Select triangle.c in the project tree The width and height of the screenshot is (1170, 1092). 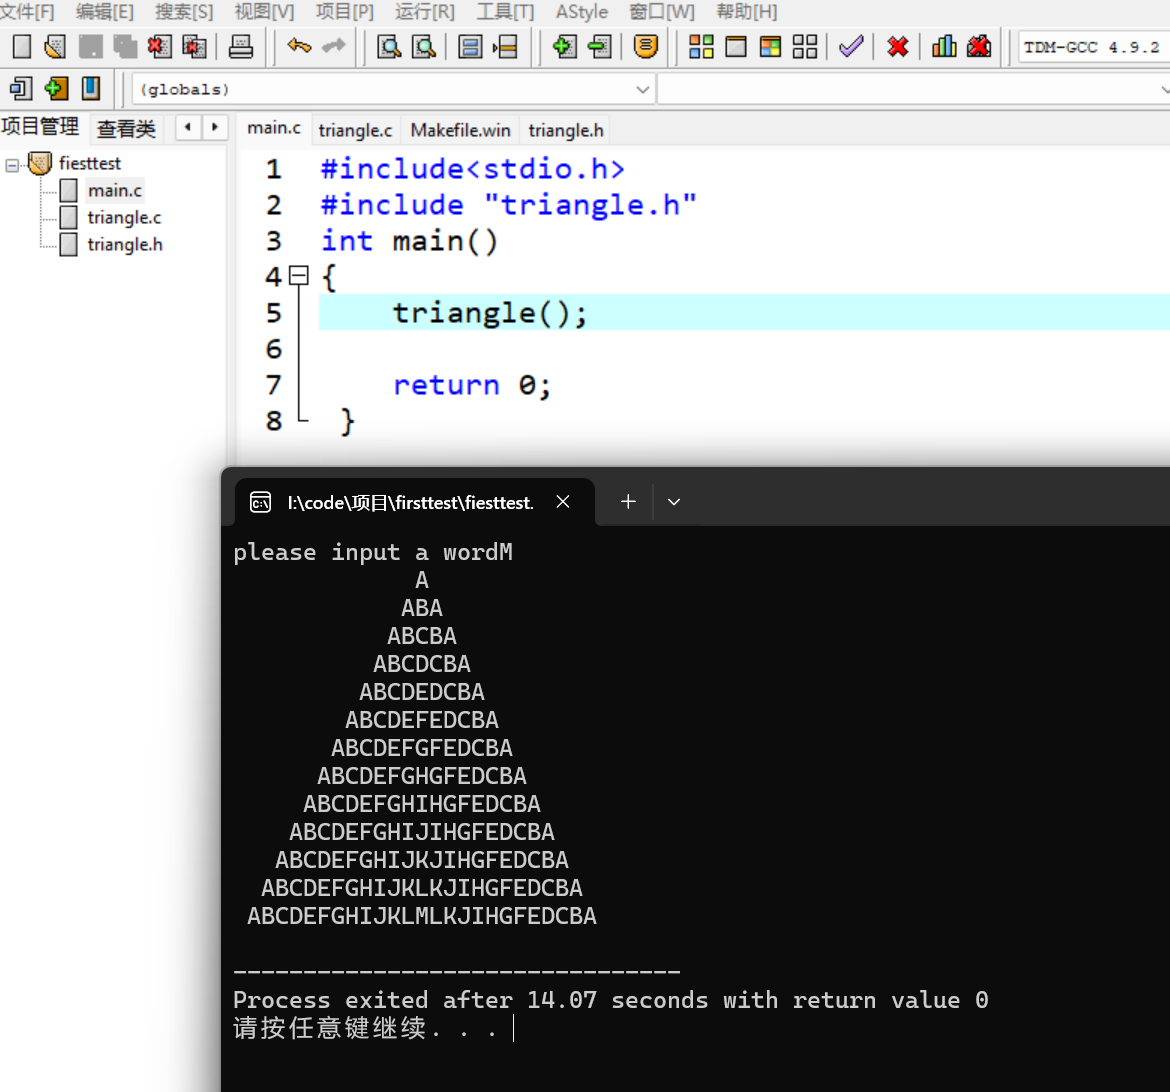(x=124, y=217)
